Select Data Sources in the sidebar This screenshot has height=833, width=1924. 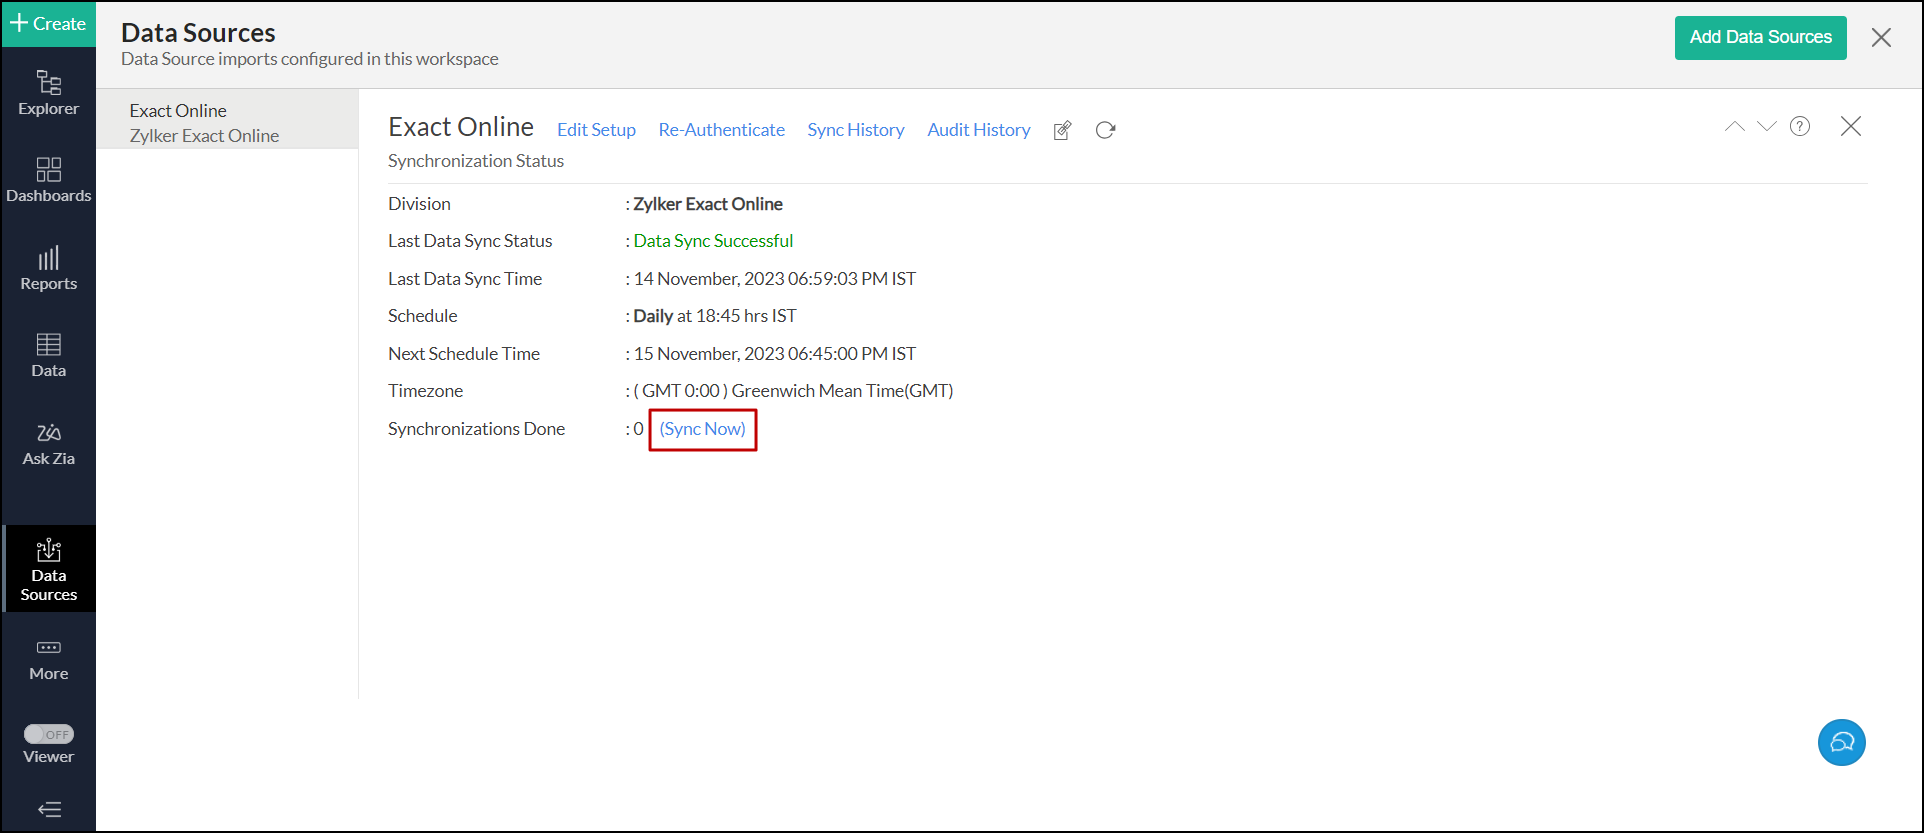[48, 569]
